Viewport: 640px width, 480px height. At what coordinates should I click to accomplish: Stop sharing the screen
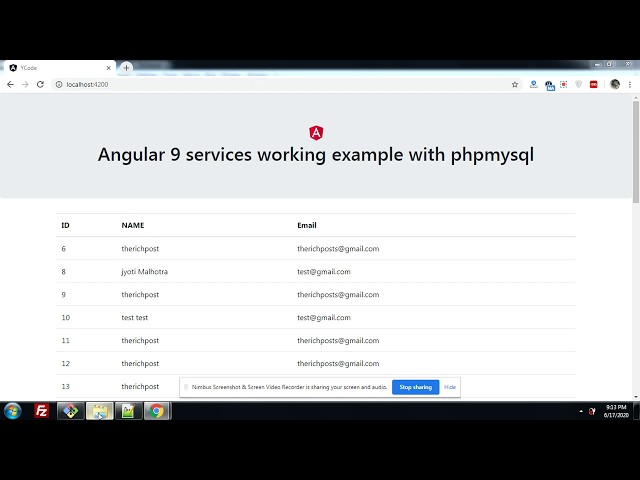point(415,387)
